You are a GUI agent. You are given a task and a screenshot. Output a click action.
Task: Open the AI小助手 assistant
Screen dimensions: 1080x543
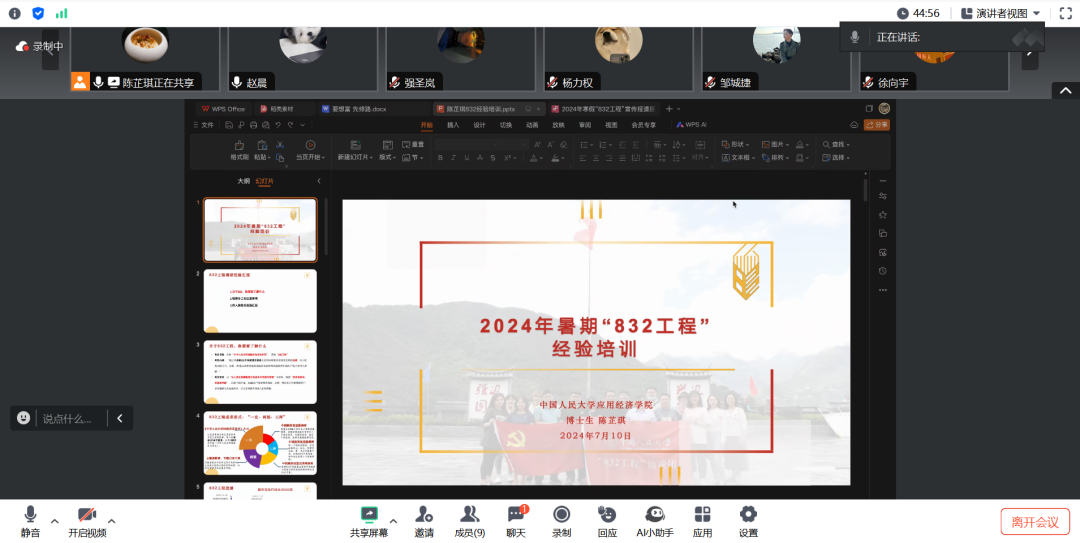(655, 515)
